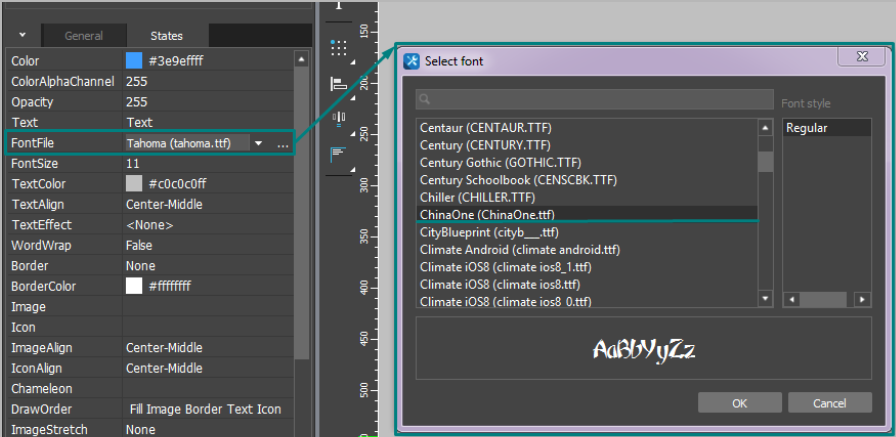Screen dimensions: 896x437
Task: Click the empty Image property field
Action: [x=208, y=307]
